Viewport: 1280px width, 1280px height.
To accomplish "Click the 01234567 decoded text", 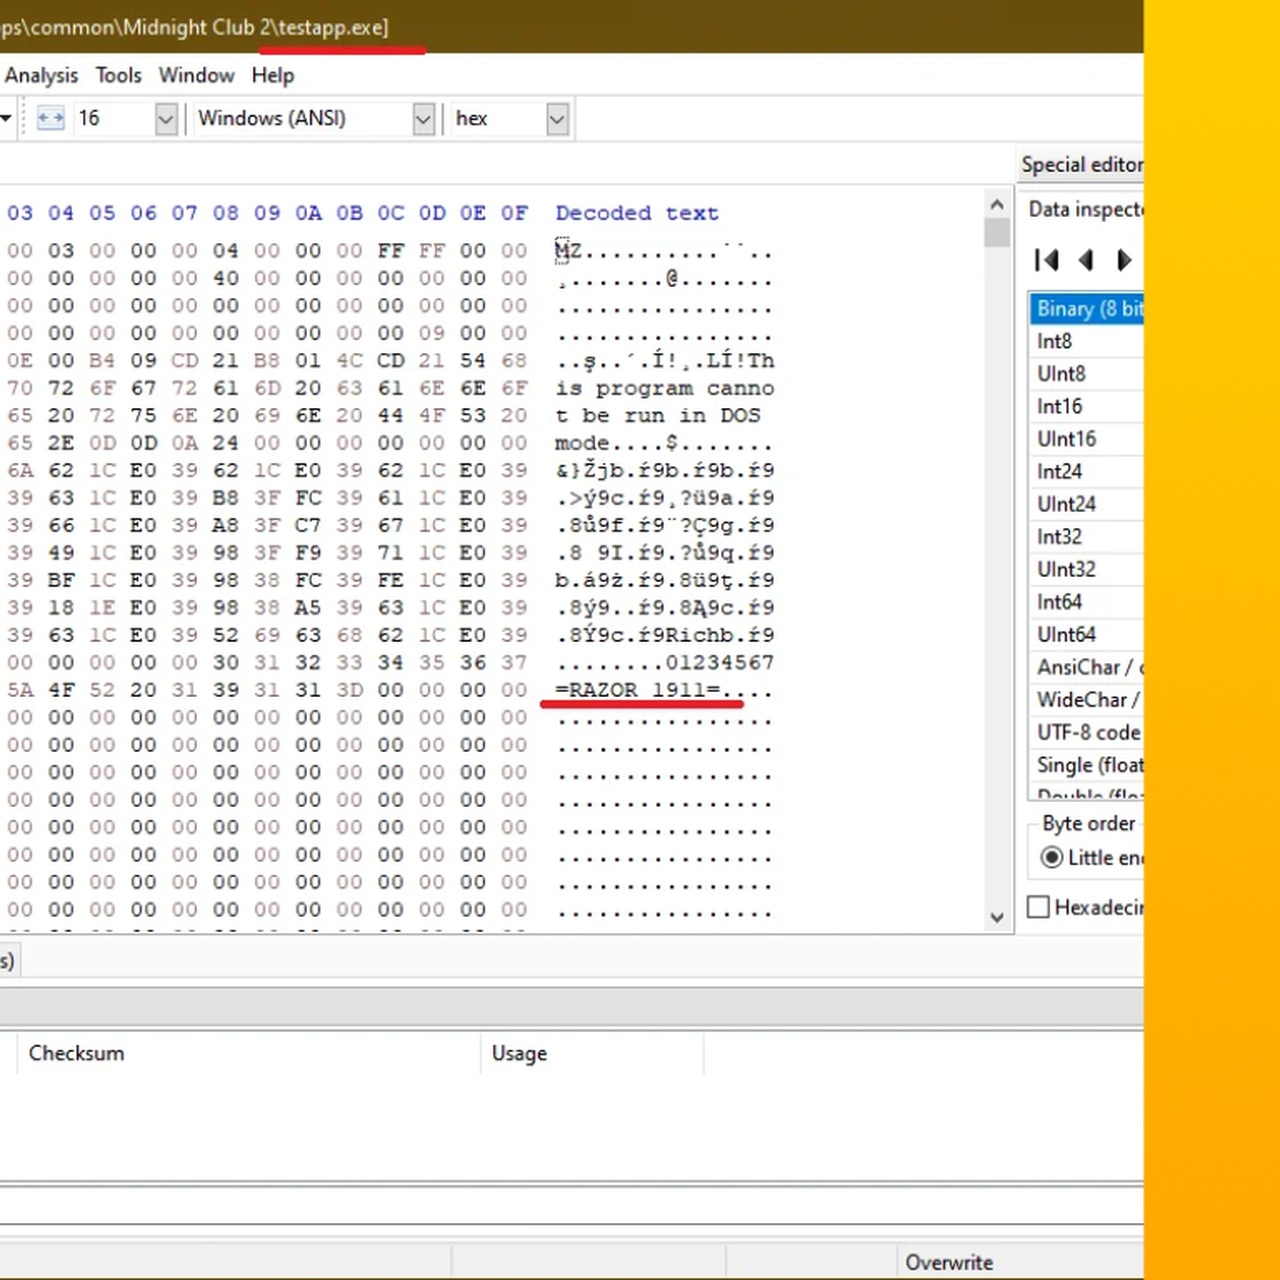I will pos(720,663).
